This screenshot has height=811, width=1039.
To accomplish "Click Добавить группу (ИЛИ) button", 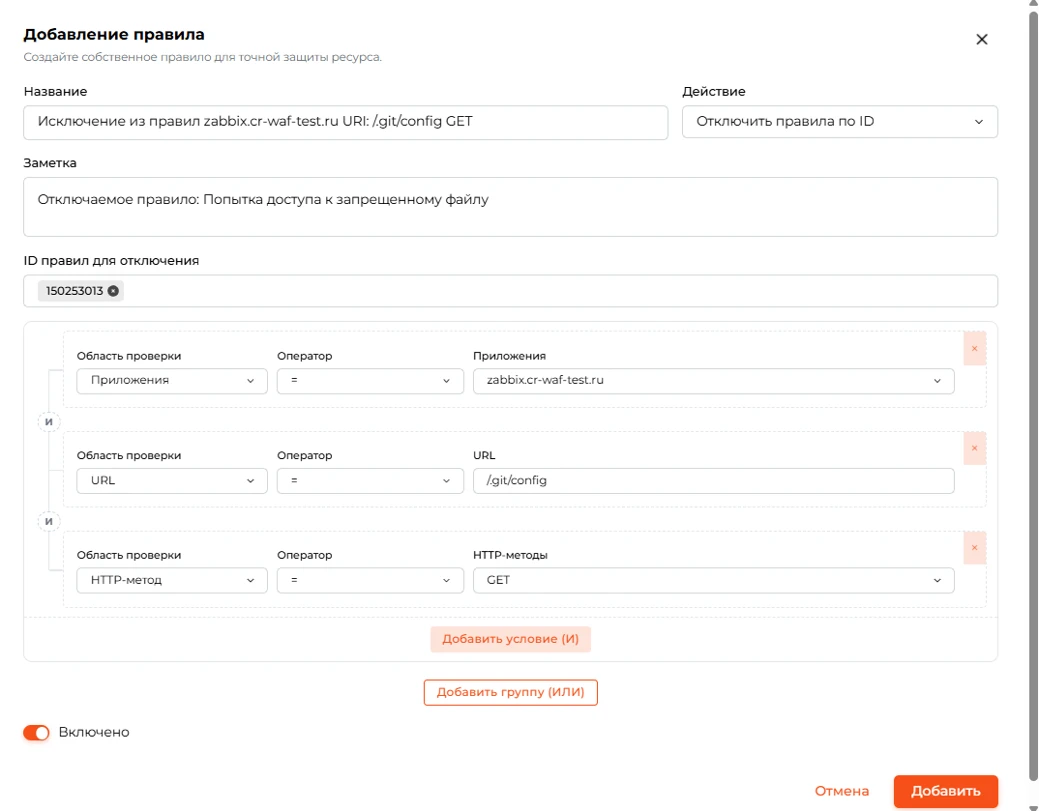I will pos(510,692).
